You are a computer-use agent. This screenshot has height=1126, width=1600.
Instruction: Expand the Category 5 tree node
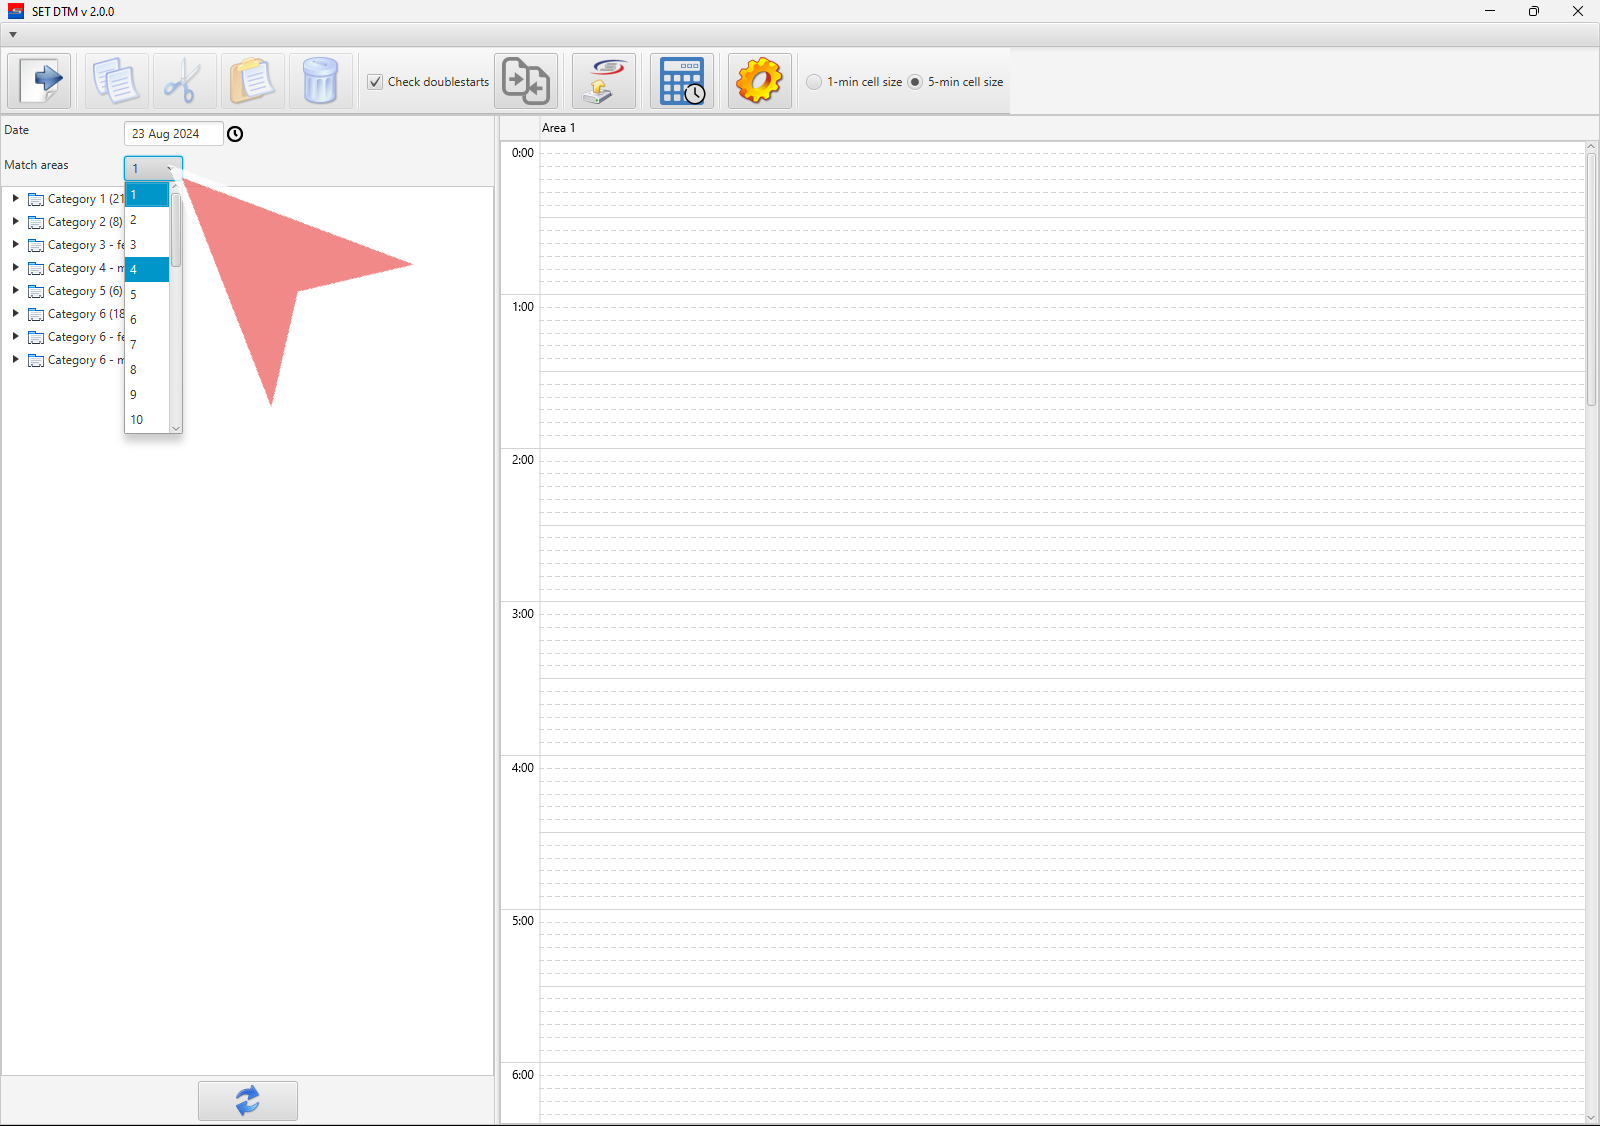click(x=16, y=291)
